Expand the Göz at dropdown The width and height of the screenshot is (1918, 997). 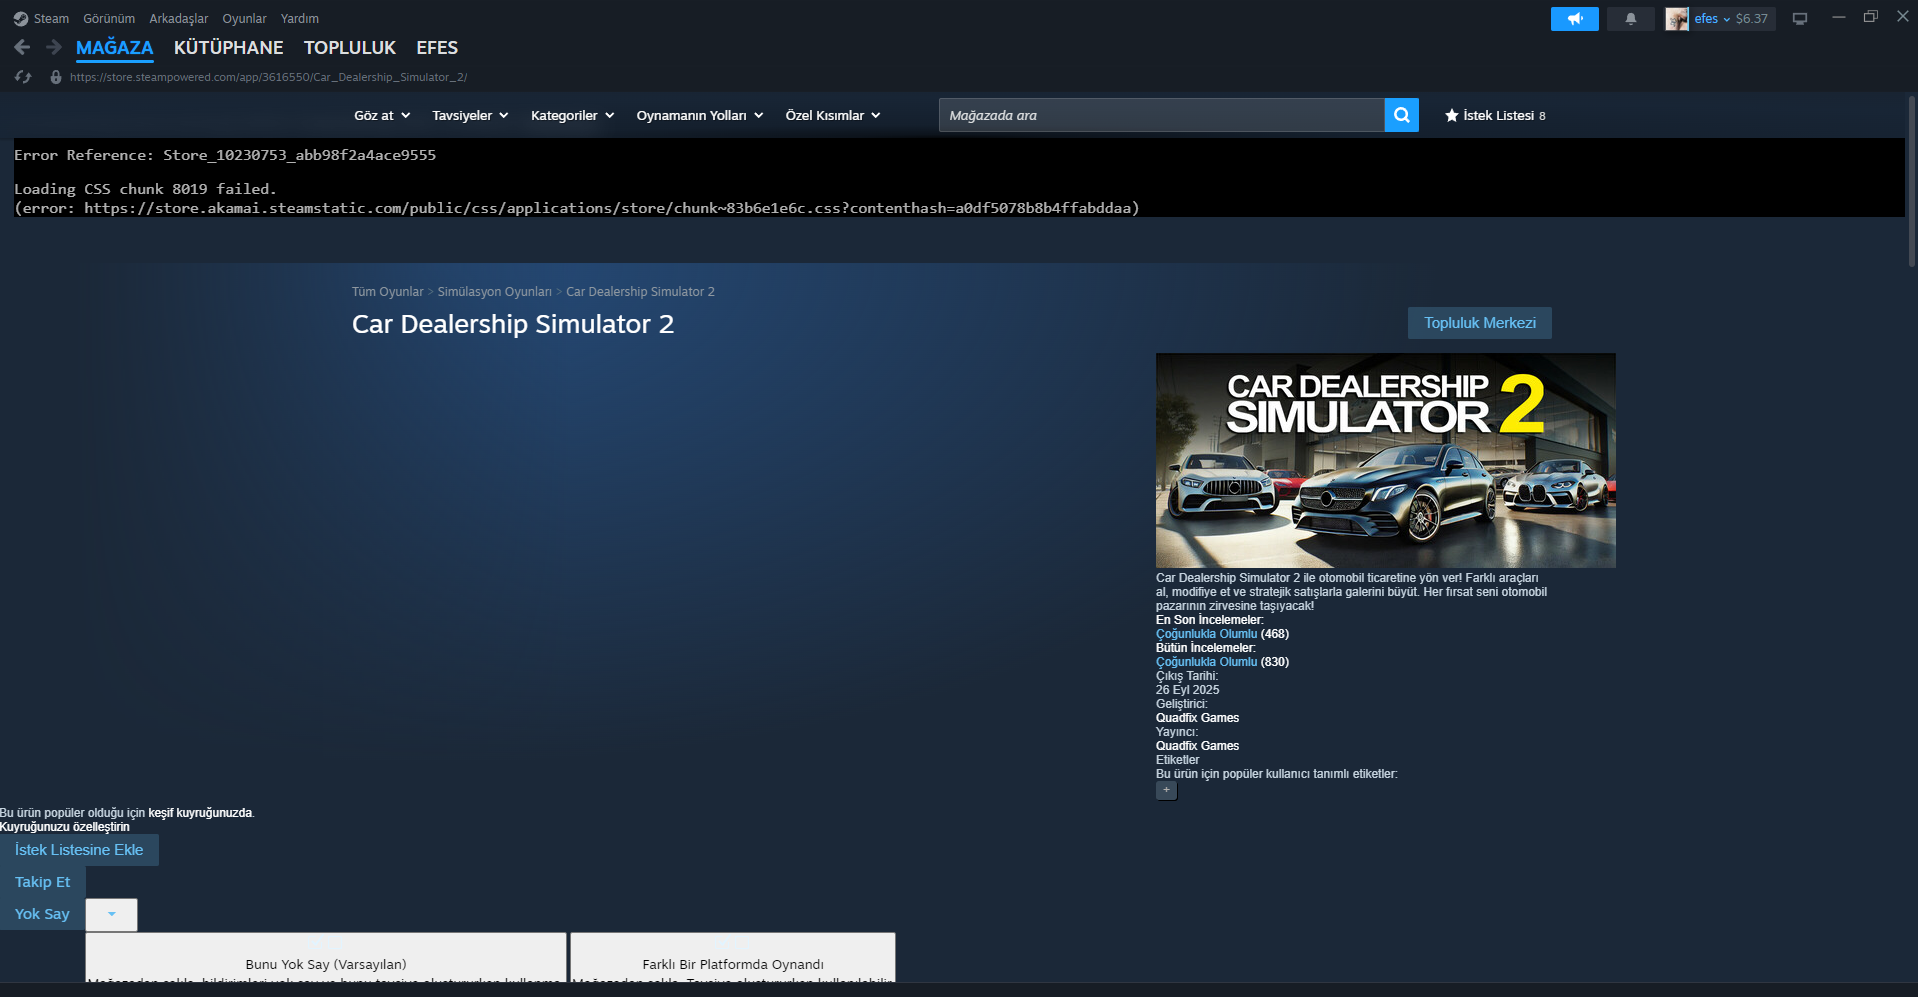pyautogui.click(x=382, y=116)
